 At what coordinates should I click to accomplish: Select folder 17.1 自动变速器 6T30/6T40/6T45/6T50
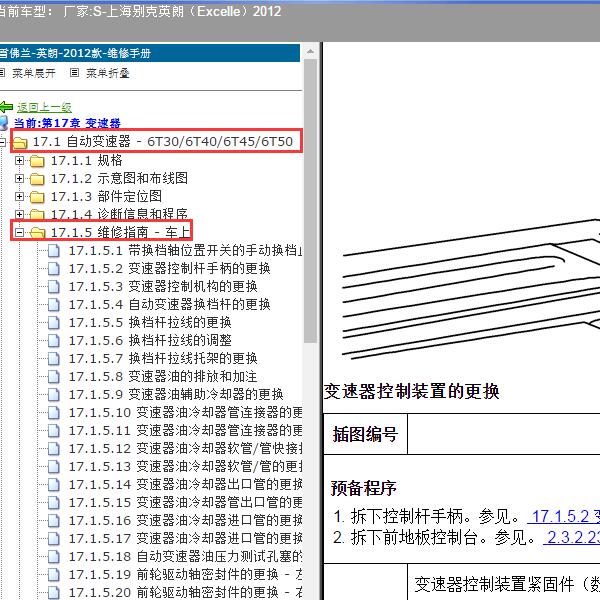[x=163, y=142]
